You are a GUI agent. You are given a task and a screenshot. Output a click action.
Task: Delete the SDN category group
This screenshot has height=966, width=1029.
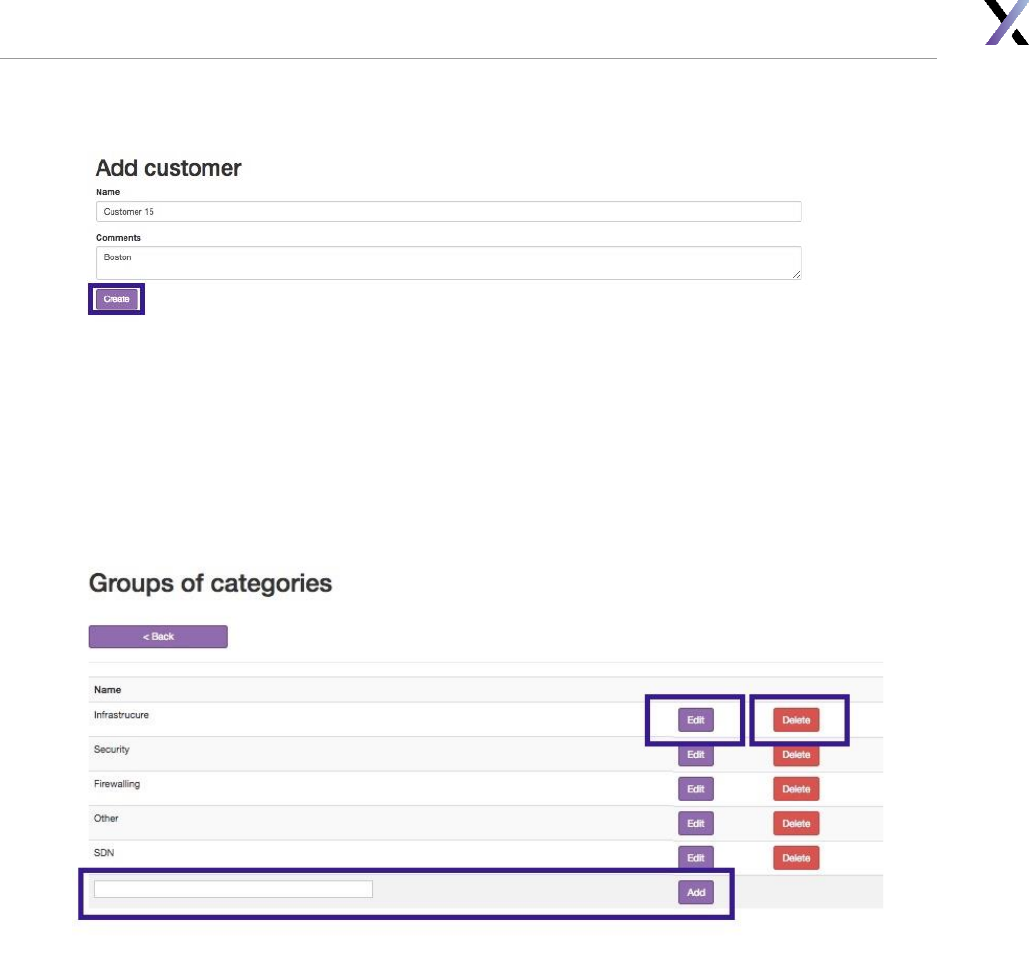796,858
